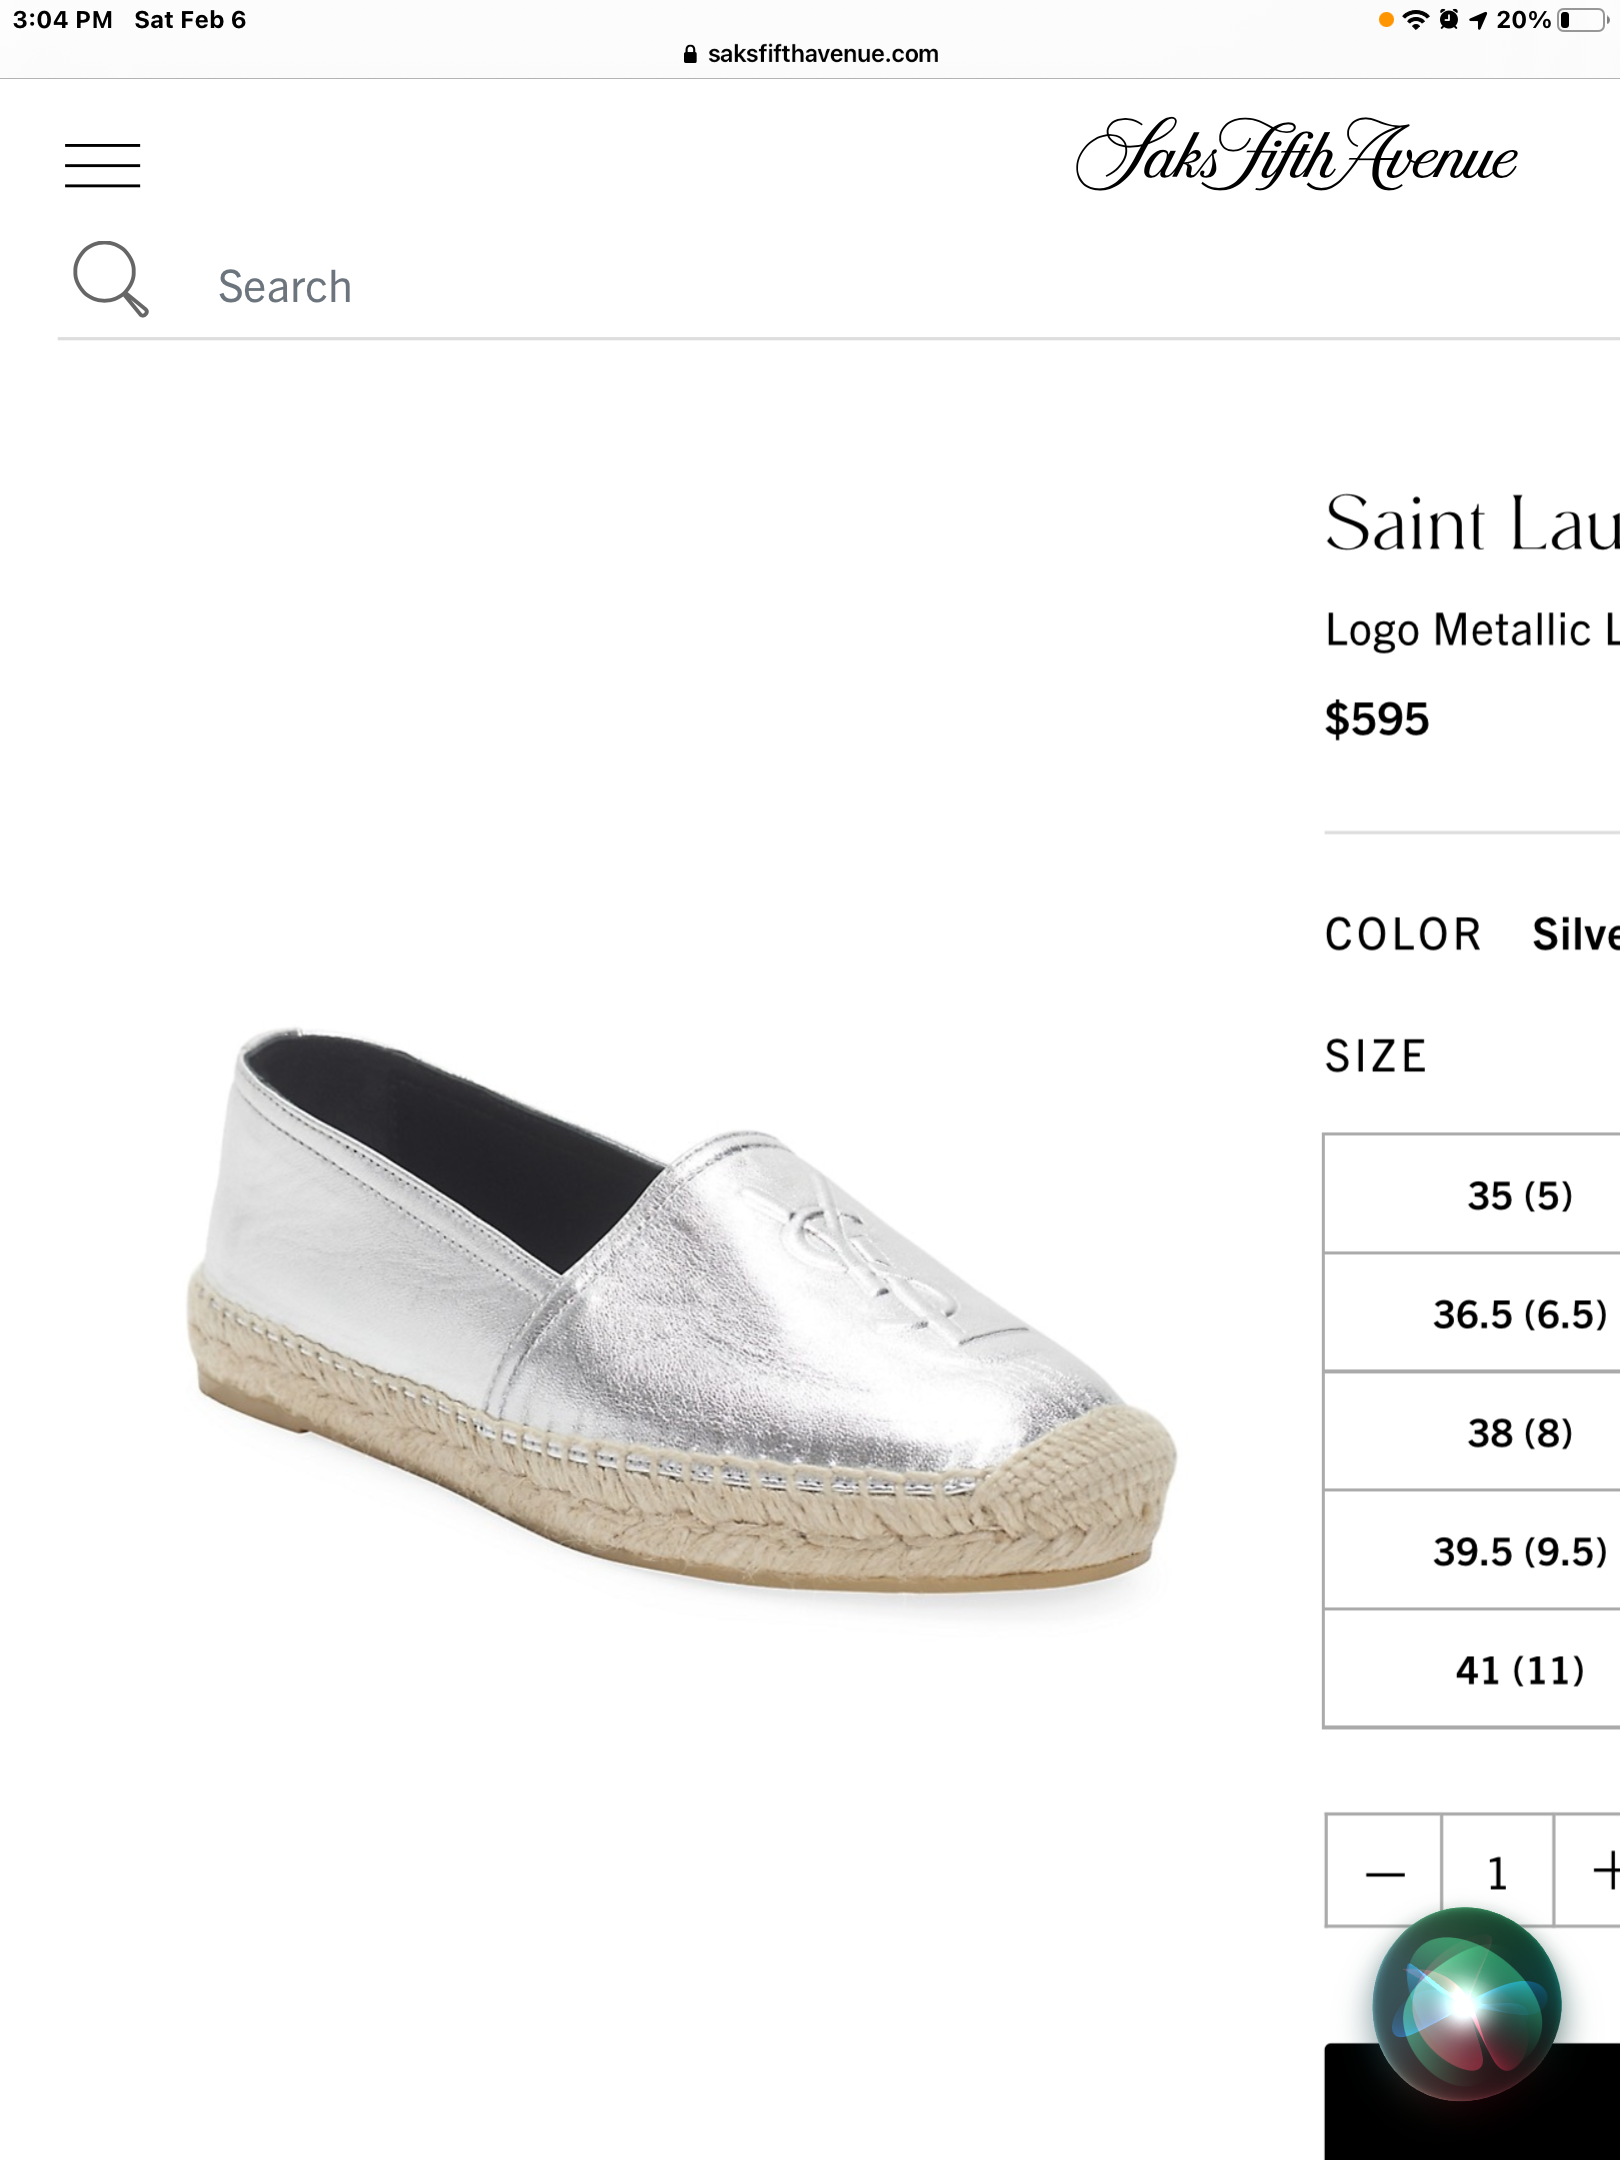Open the Saint Laurent brand link
Image resolution: width=1620 pixels, height=2160 pixels.
pos(1472,524)
